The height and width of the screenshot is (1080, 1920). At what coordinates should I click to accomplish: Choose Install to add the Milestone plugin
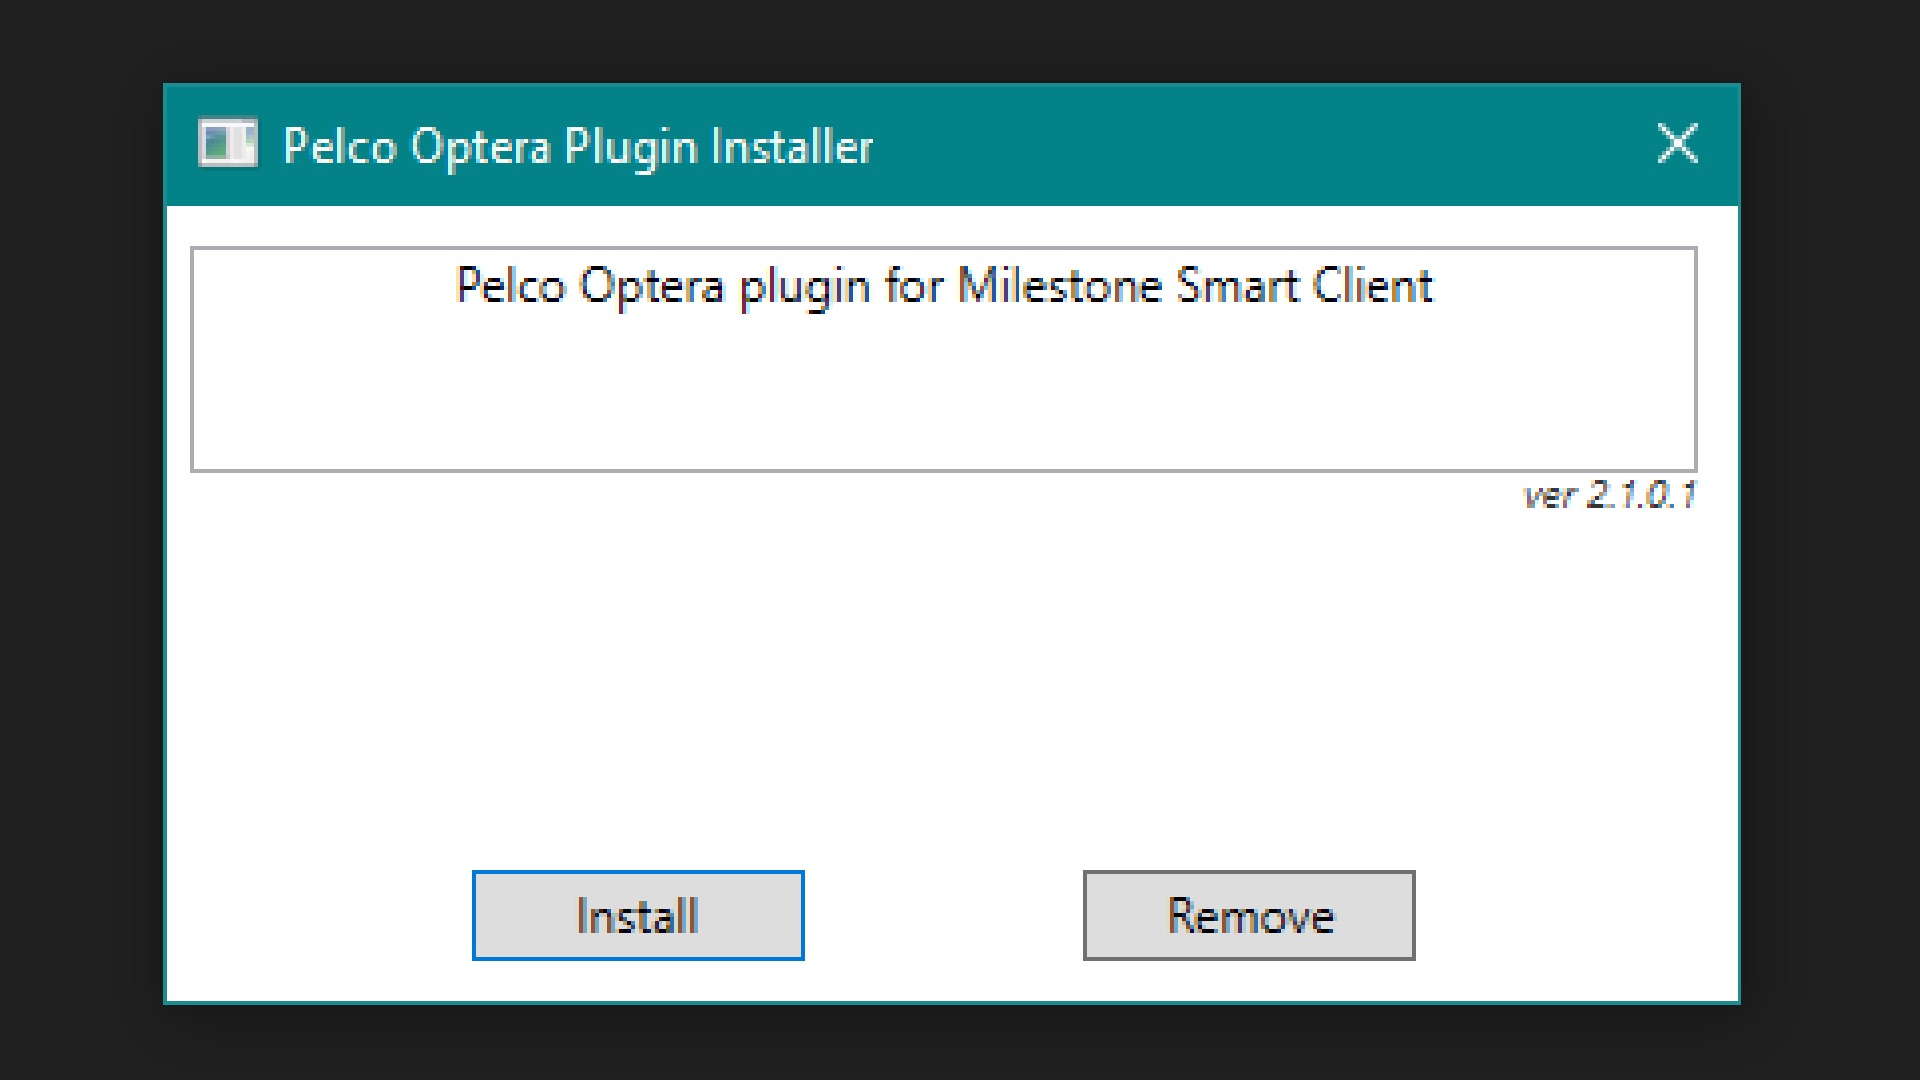click(638, 915)
